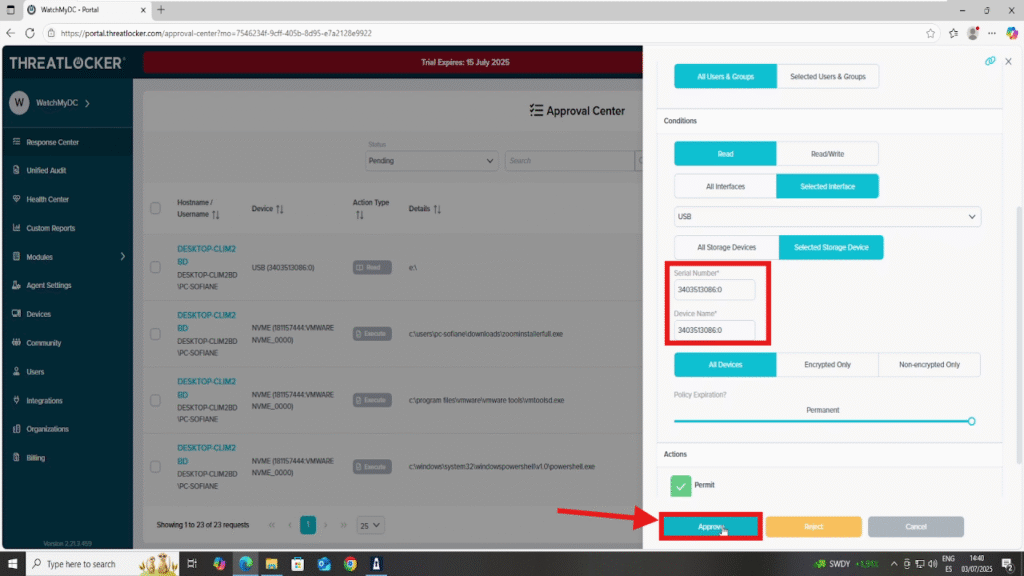This screenshot has width=1024, height=576.
Task: Click the Modules sidebar item
Action: point(39,257)
